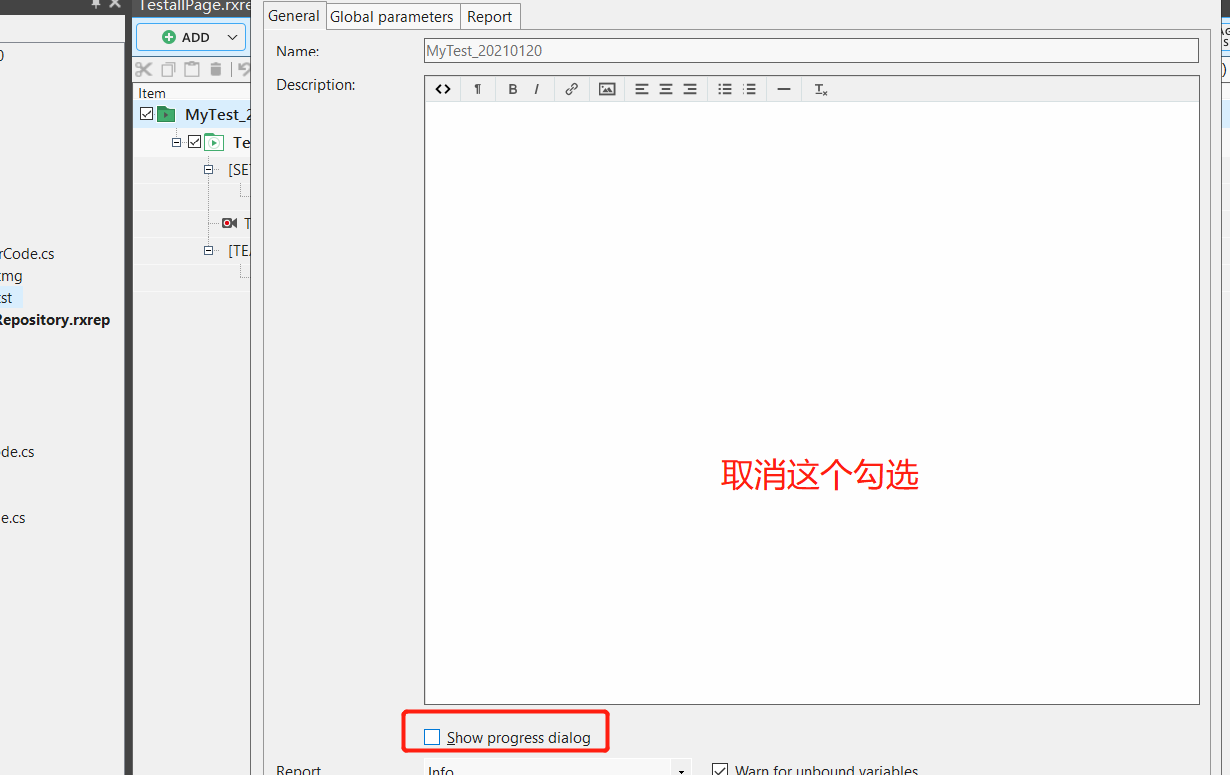1230x775 pixels.
Task: Toggle HTML code view in description editor
Action: point(443,89)
